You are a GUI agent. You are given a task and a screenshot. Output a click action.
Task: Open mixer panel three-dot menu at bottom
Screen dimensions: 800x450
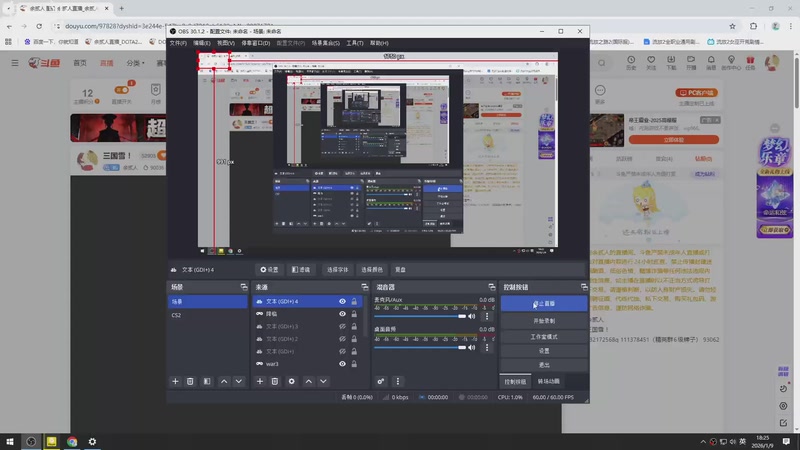[398, 381]
